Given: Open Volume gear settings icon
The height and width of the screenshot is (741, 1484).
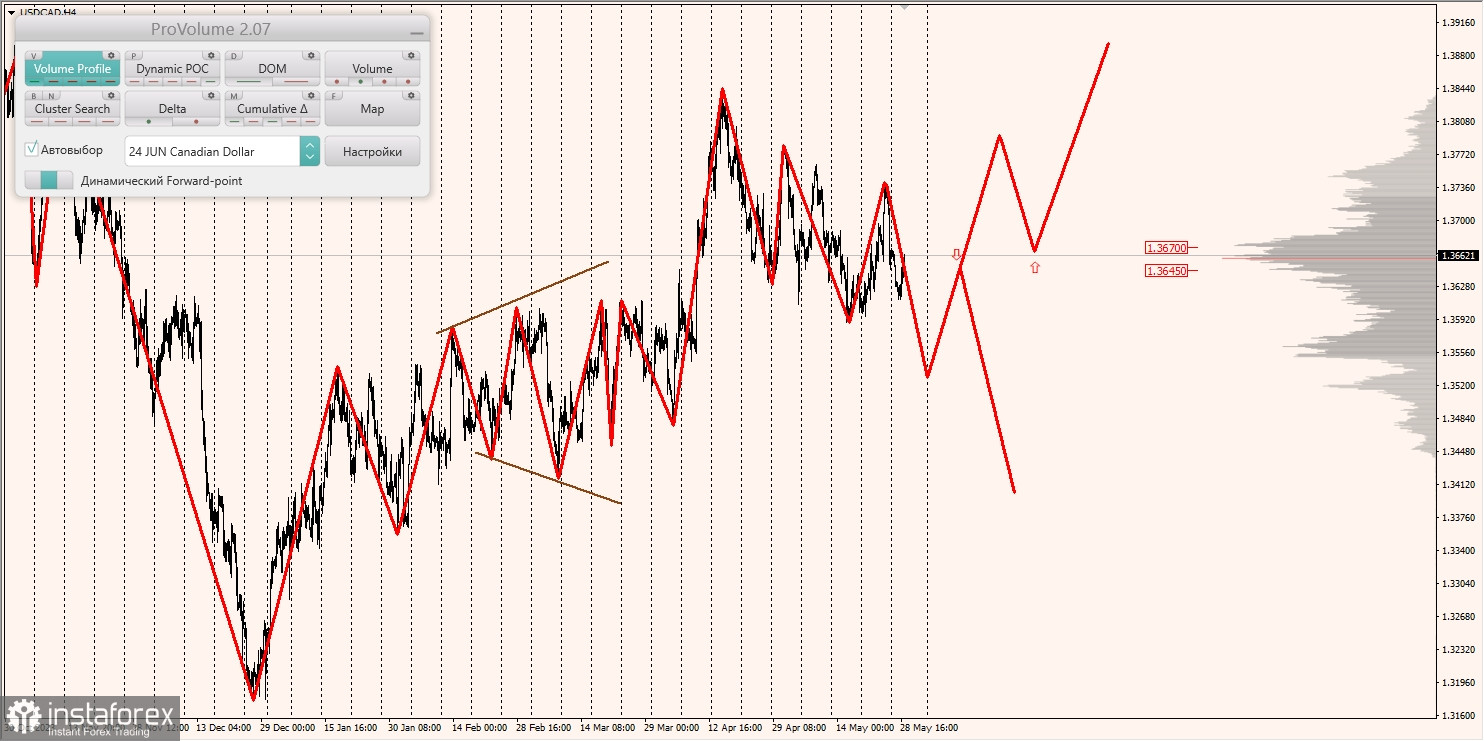Looking at the screenshot, I should (x=411, y=55).
